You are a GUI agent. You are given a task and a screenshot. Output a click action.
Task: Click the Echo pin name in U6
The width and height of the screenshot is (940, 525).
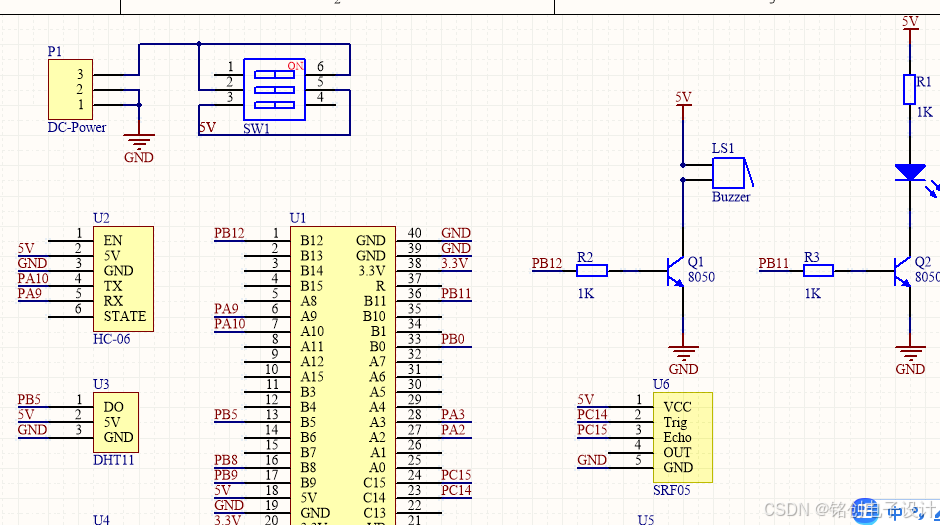[677, 438]
